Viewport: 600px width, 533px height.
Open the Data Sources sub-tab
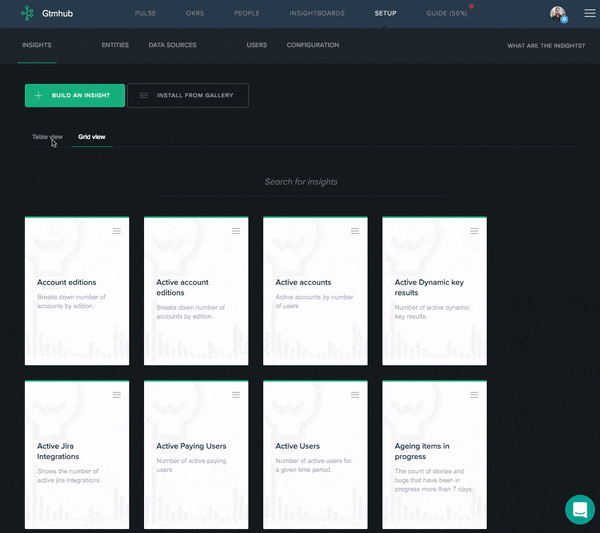[x=173, y=45]
